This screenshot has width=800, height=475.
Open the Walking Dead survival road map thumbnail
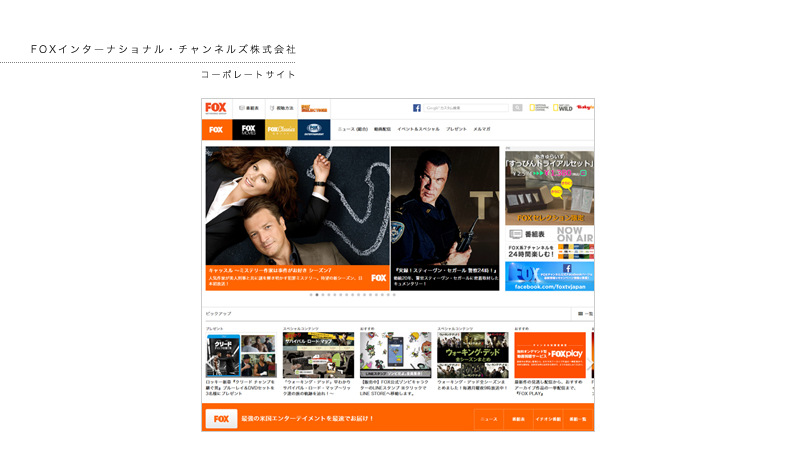click(x=318, y=355)
